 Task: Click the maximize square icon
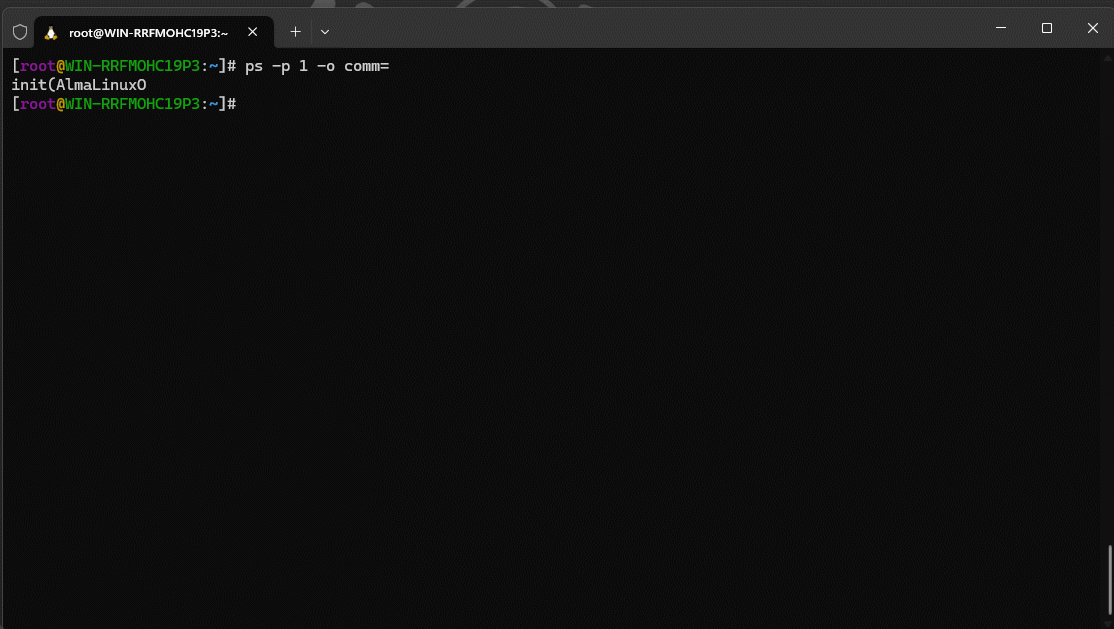coord(1047,27)
